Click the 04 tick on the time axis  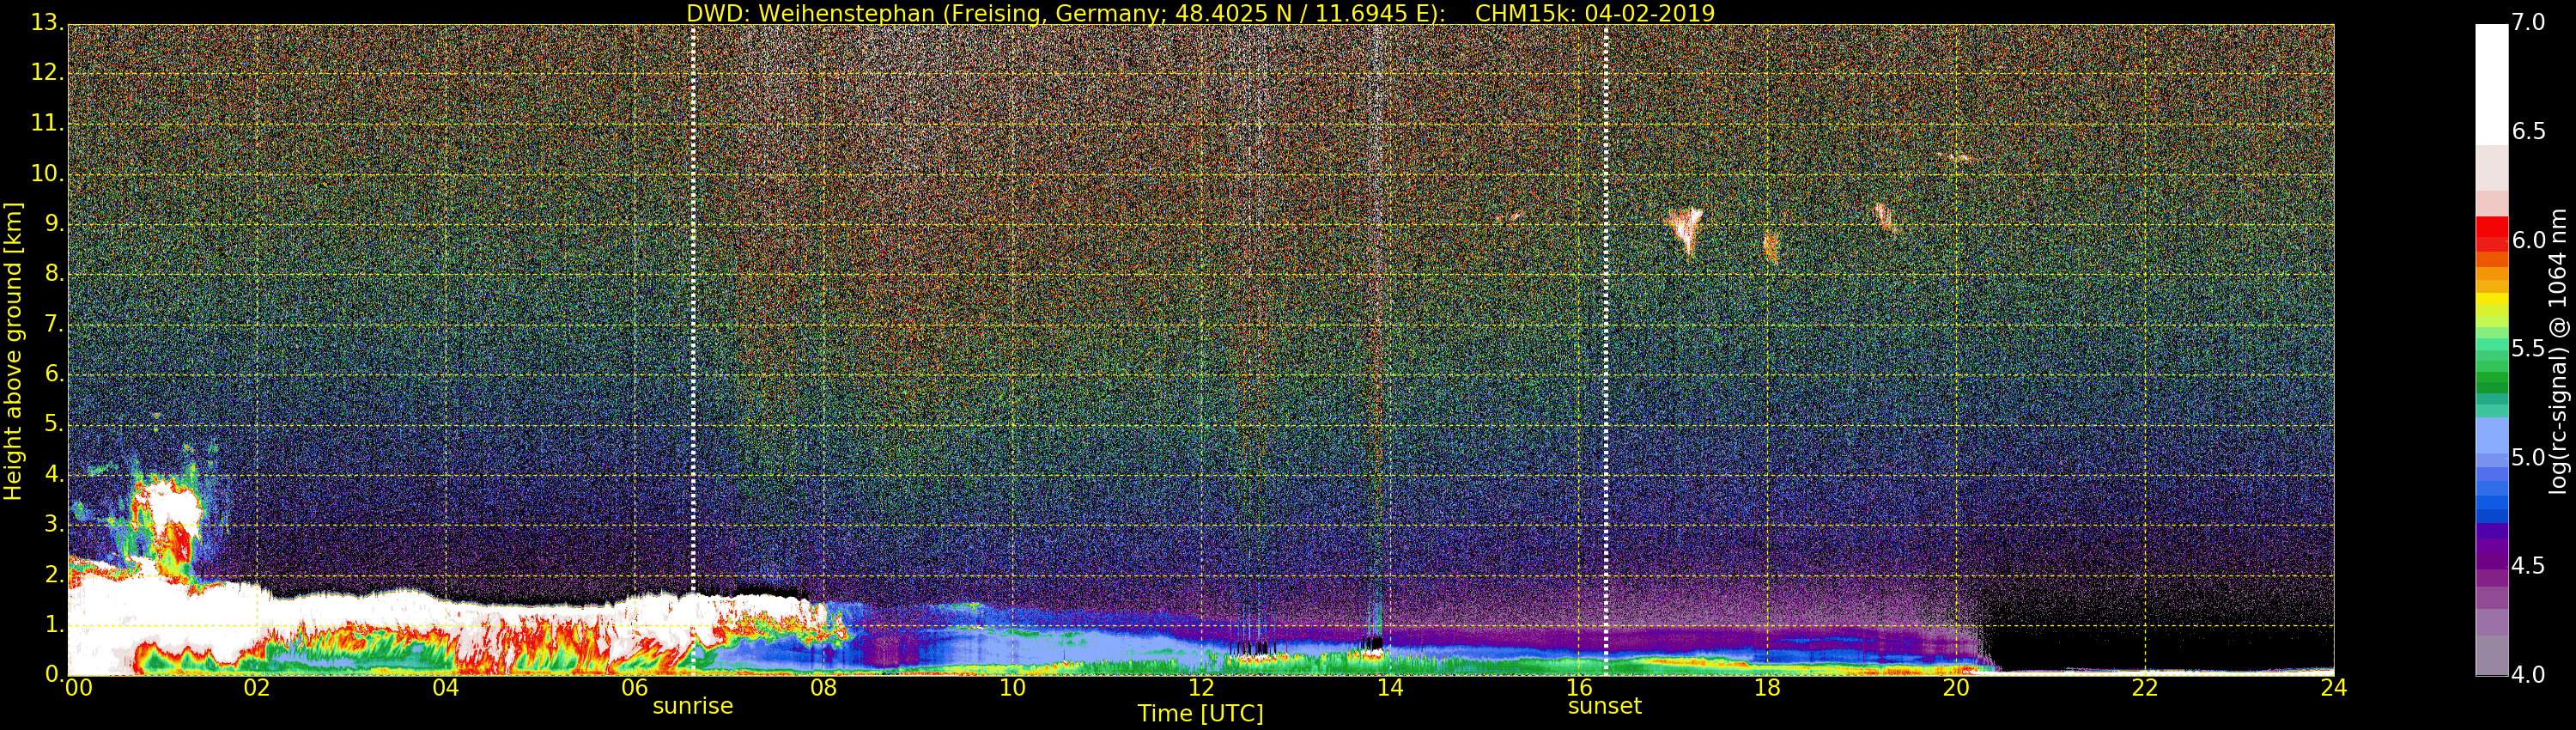pos(445,688)
